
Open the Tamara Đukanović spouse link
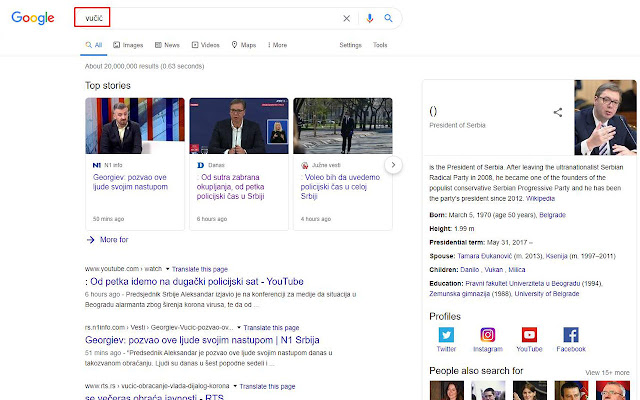[x=484, y=256]
